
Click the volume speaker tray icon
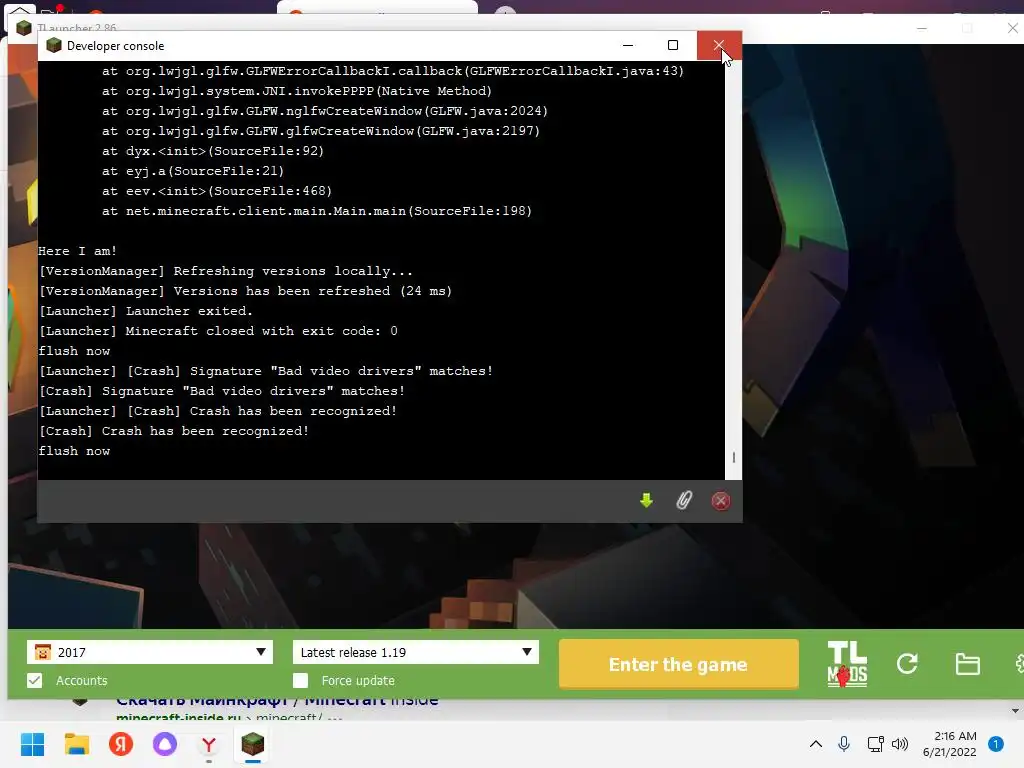900,744
